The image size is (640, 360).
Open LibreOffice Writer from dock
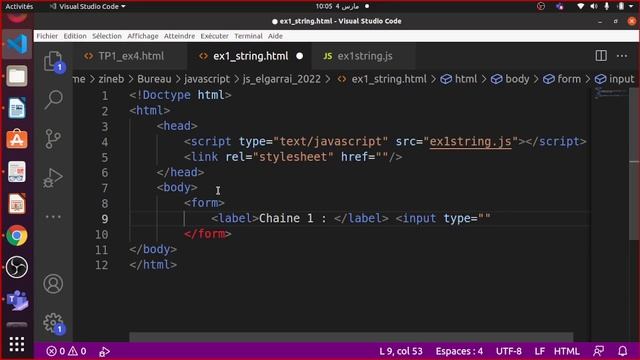pos(17,108)
